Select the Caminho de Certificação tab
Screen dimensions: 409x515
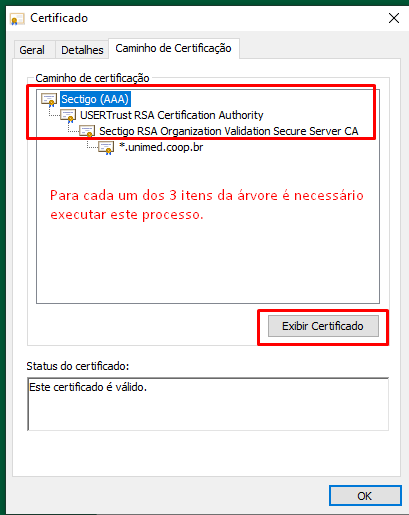coord(173,49)
